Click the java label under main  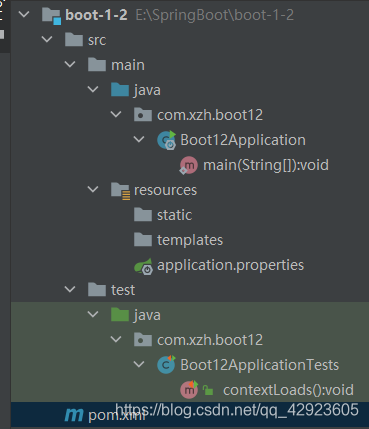click(147, 90)
